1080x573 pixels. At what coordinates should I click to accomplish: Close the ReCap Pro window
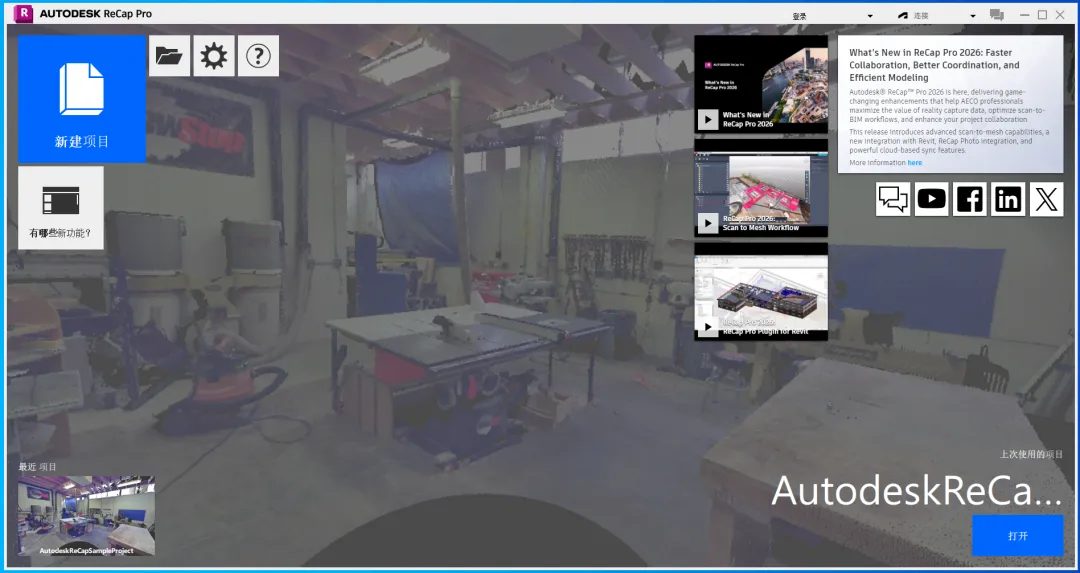point(1061,14)
